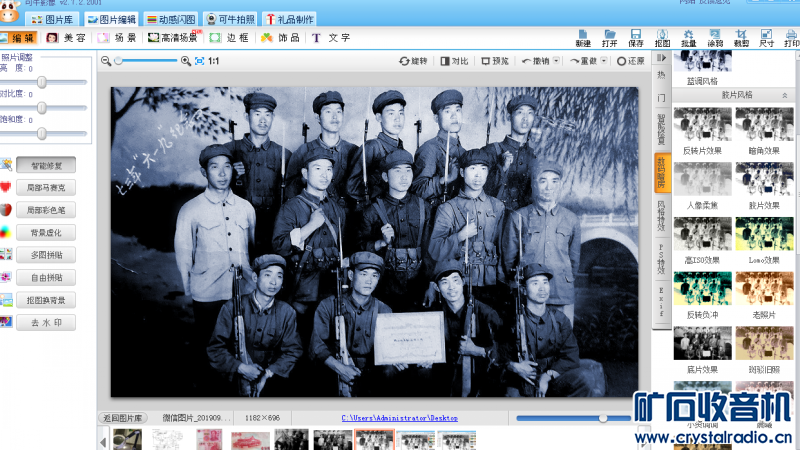Open the 重做 redo history dropdown arrow
The height and width of the screenshot is (450, 800).
[604, 61]
